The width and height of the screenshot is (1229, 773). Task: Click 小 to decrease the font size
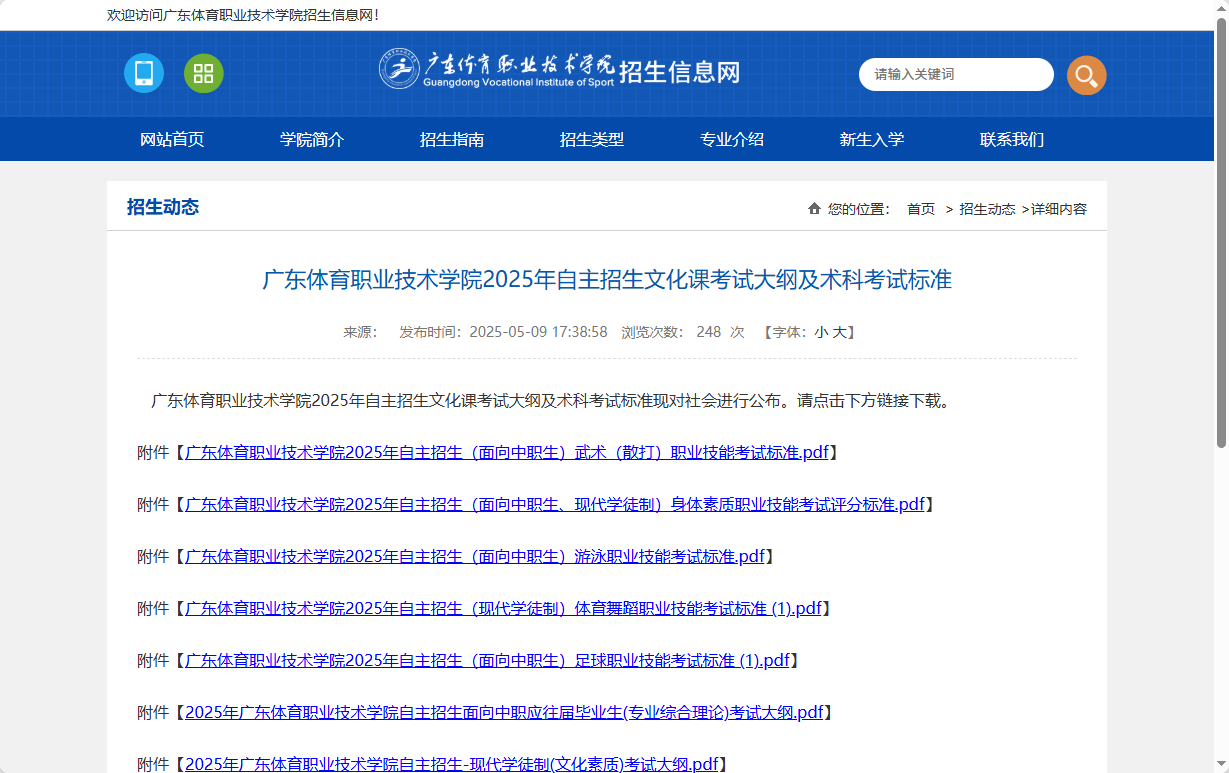pyautogui.click(x=824, y=331)
